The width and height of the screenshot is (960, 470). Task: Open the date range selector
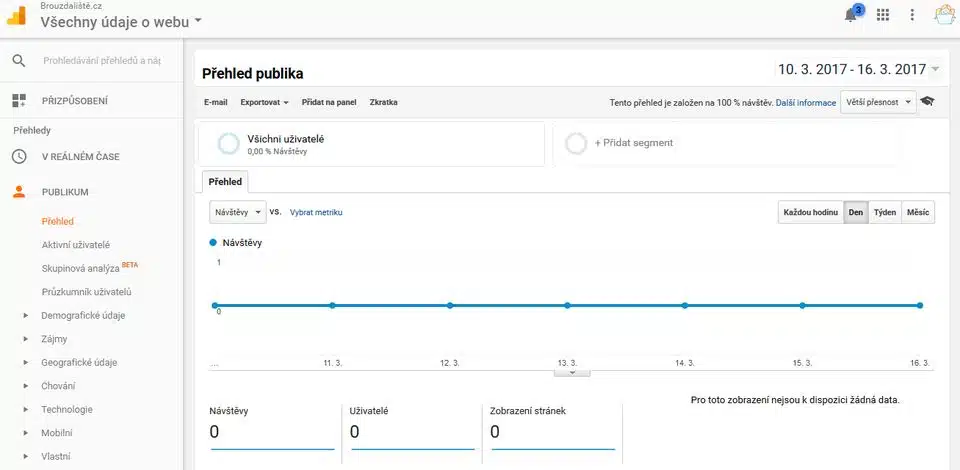point(858,69)
